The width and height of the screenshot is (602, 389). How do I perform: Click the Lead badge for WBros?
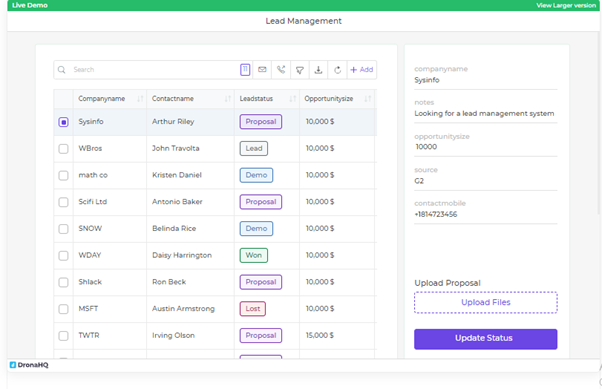254,148
